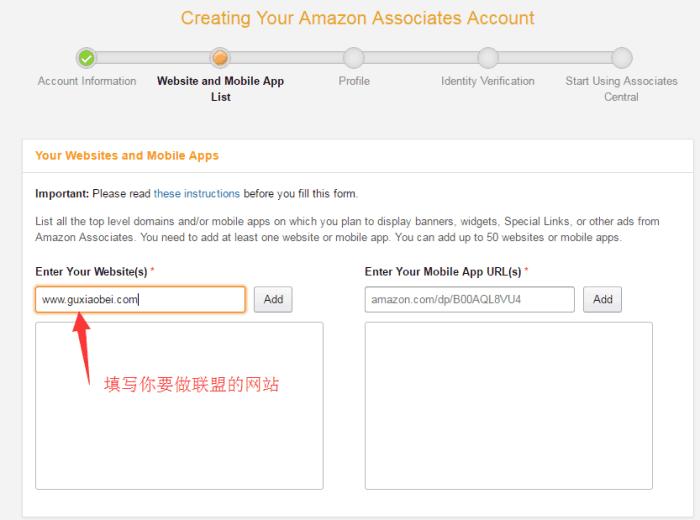Go to the Identity Verification step label
Viewport: 700px width, 520px height.
pyautogui.click(x=488, y=81)
